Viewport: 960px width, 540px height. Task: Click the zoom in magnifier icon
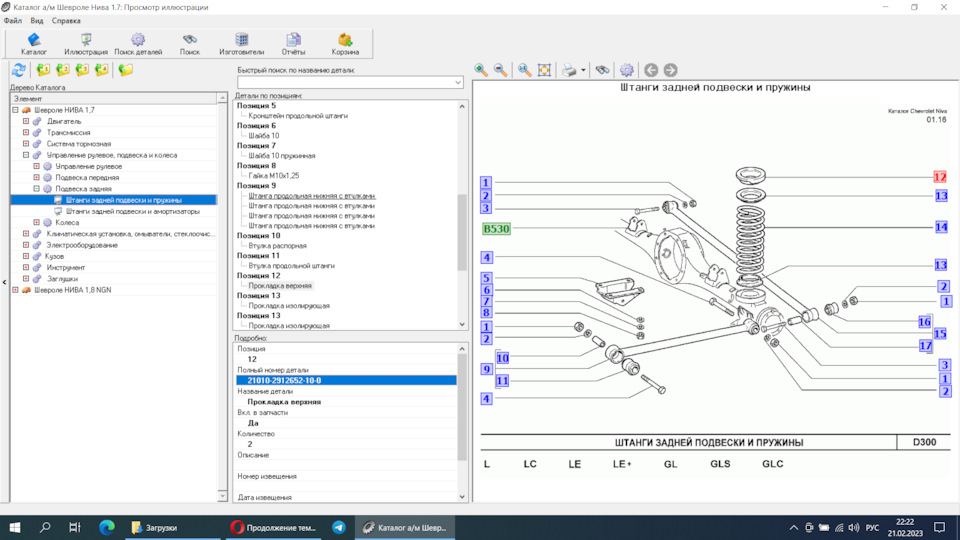[481, 70]
